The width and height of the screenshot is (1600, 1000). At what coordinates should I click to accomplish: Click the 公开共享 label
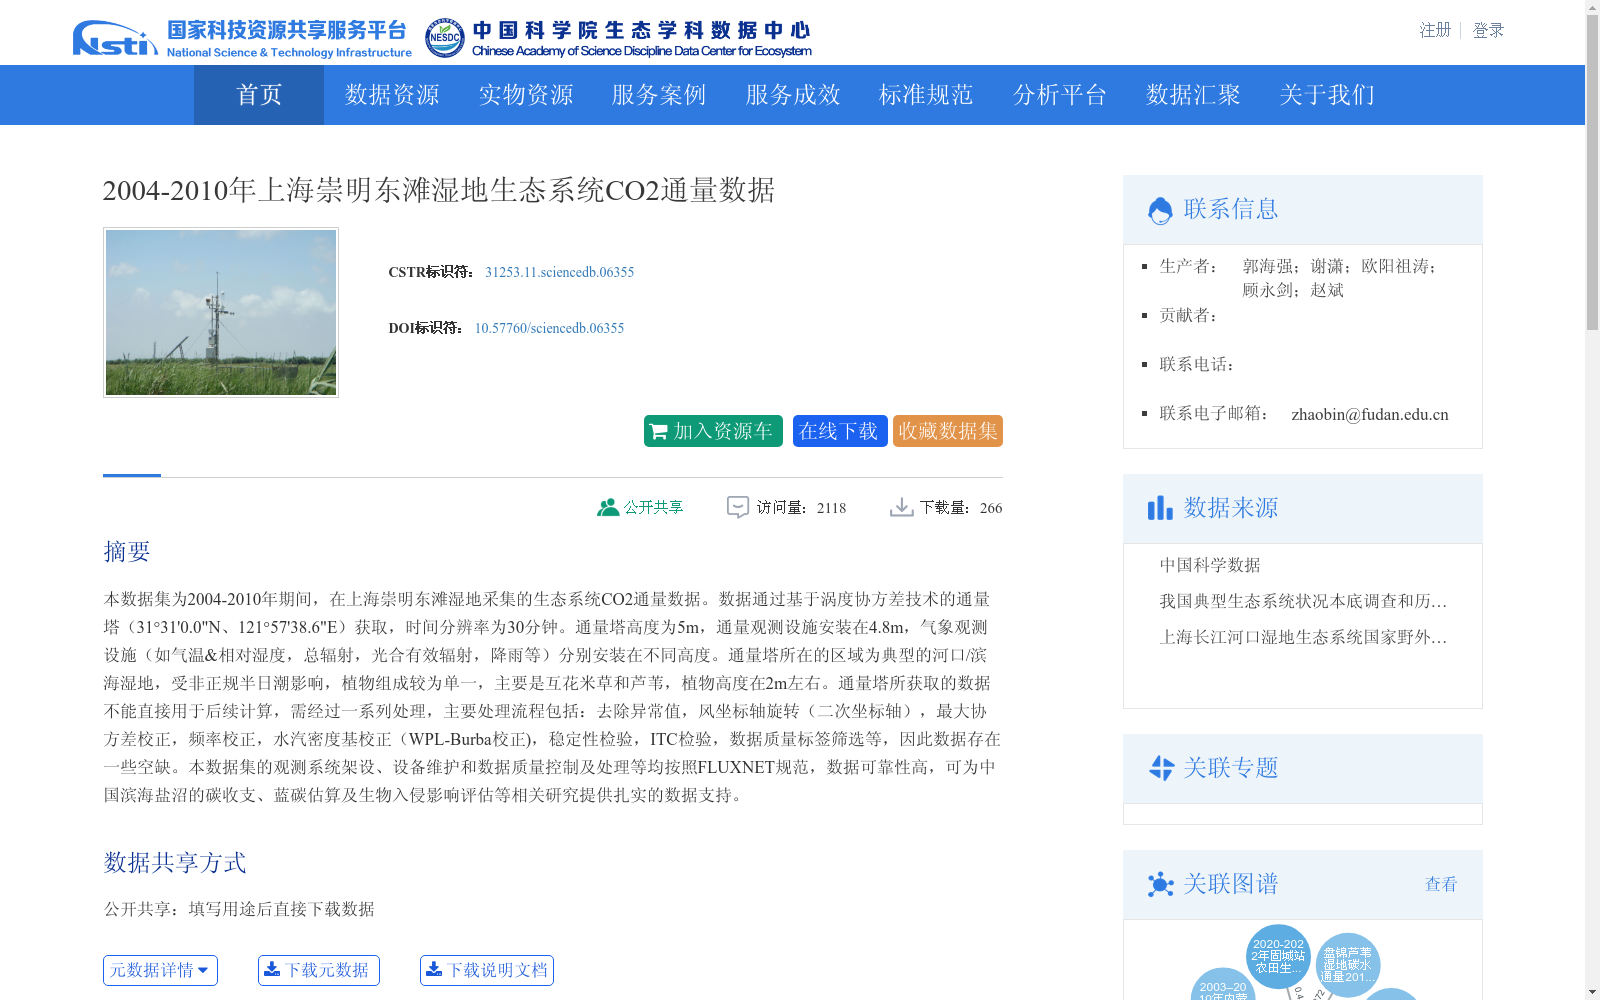tap(654, 507)
